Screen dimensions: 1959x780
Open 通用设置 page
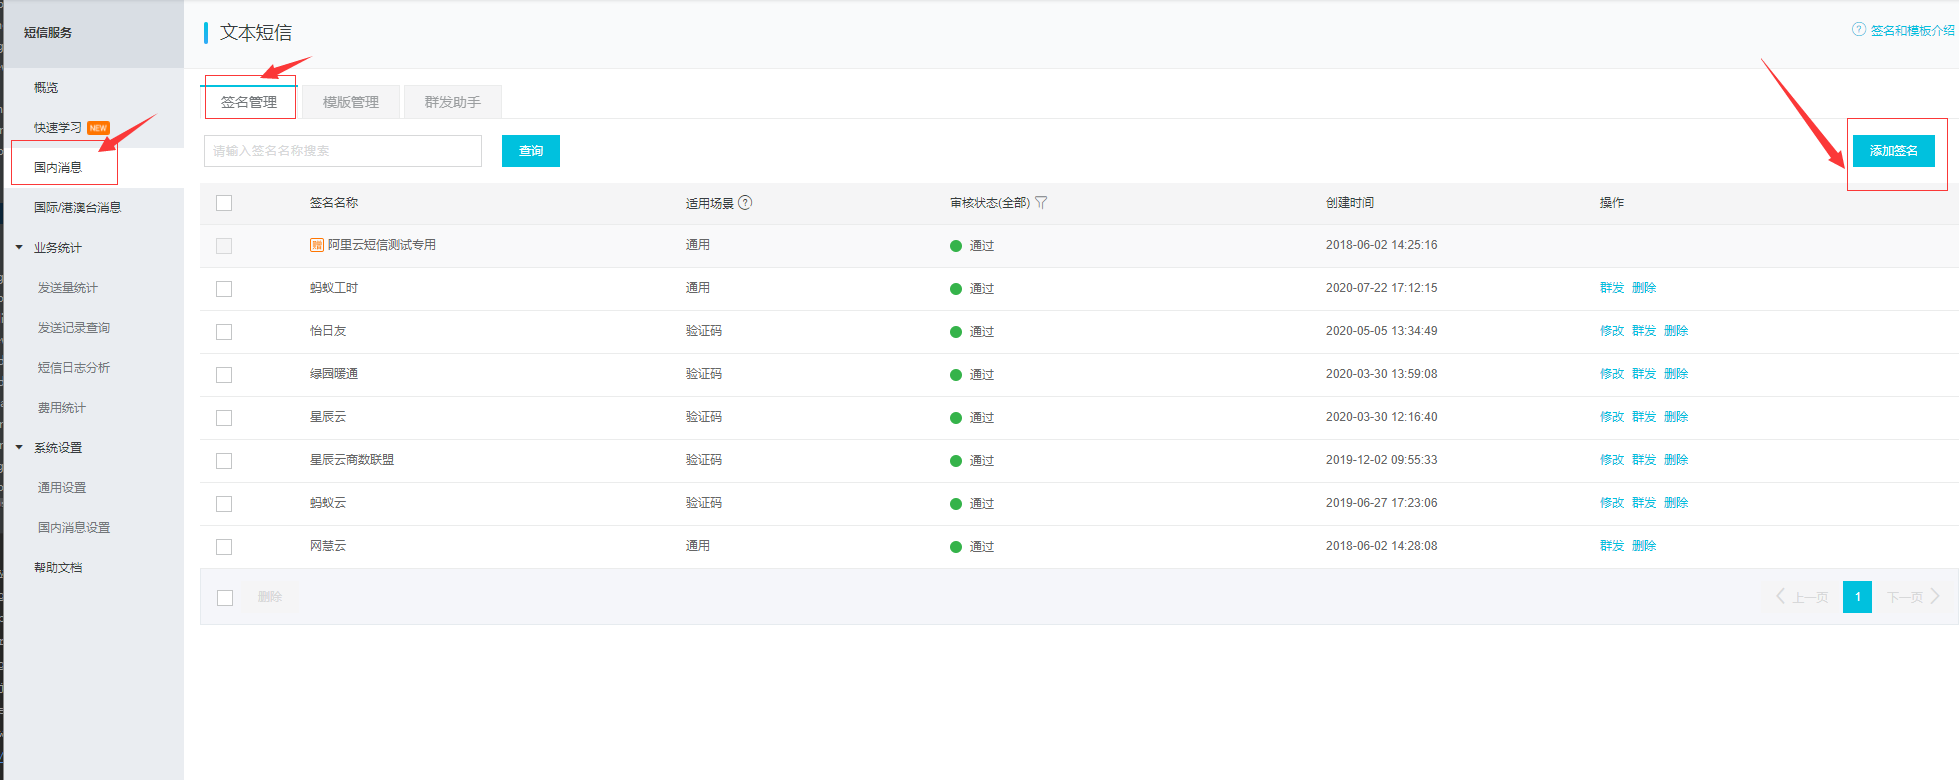tap(62, 488)
